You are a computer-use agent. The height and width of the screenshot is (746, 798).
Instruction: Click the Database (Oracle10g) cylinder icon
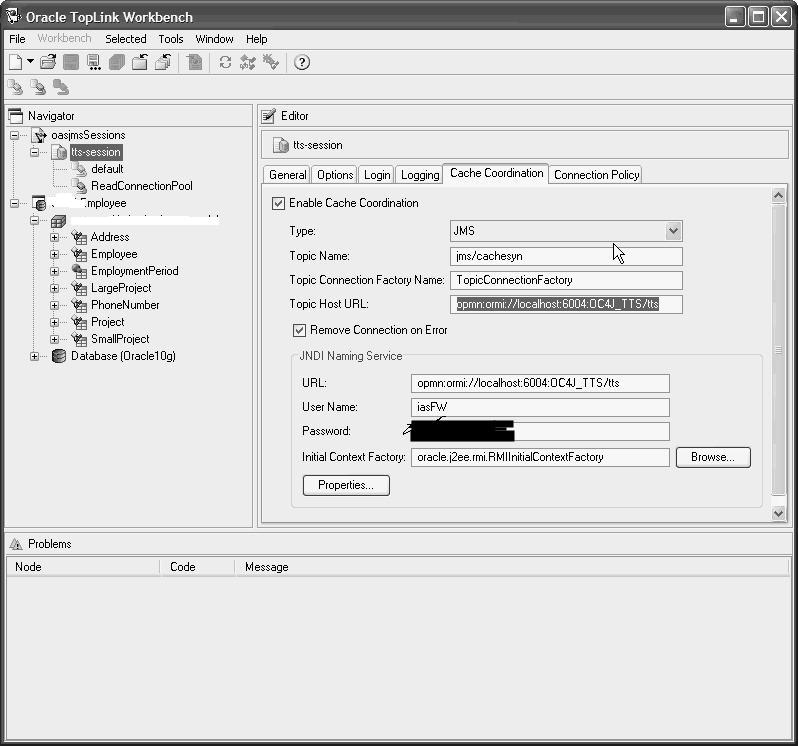[59, 356]
